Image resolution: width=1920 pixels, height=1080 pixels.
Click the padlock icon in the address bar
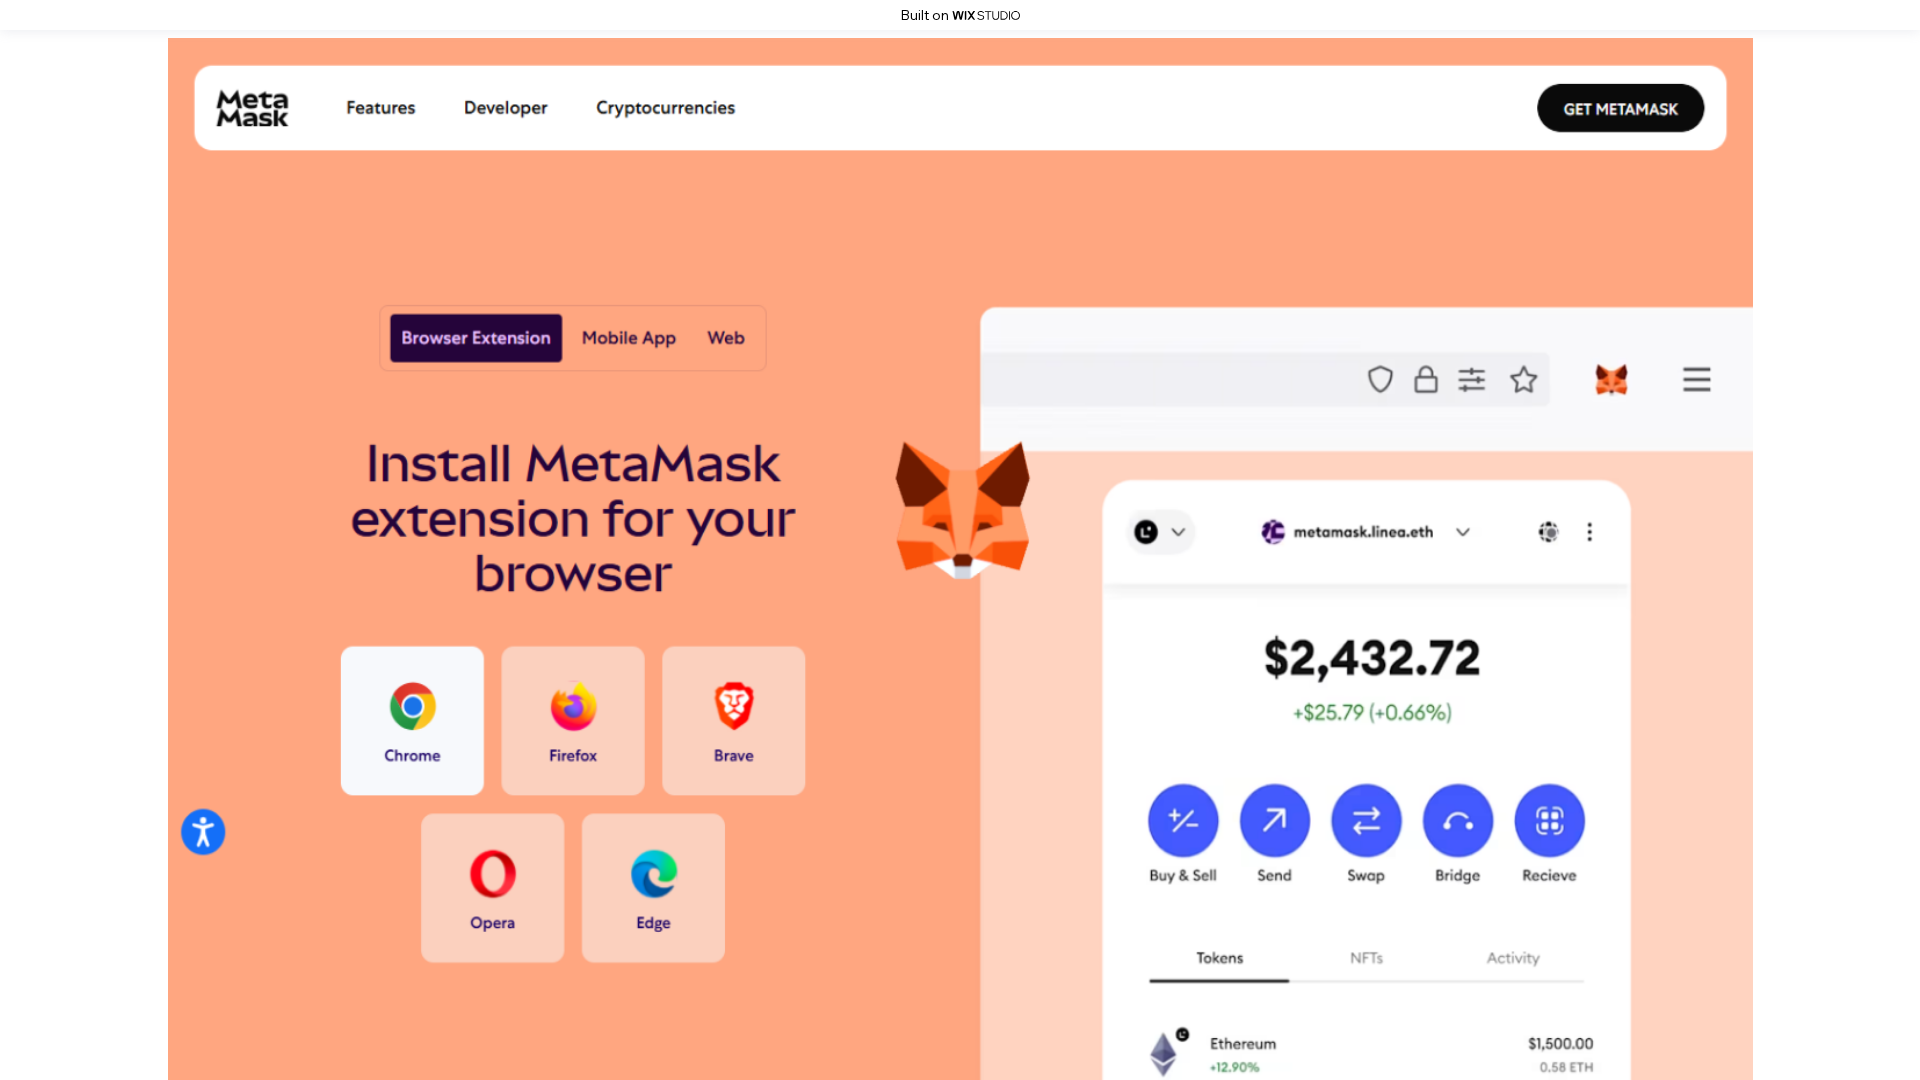pyautogui.click(x=1426, y=380)
